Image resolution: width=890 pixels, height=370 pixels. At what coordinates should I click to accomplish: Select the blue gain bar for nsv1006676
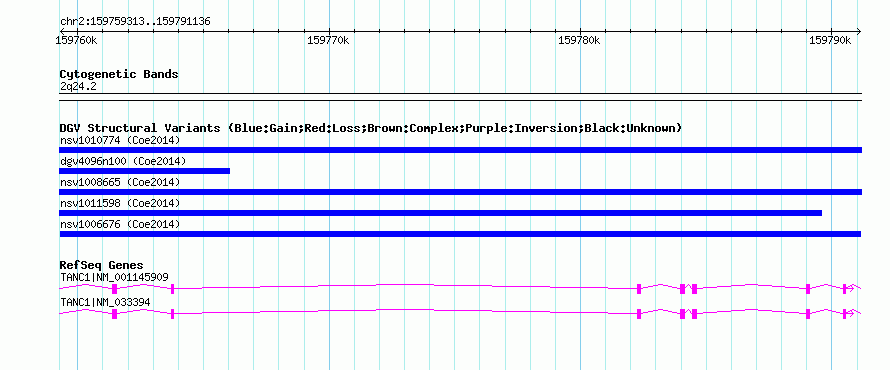(460, 234)
